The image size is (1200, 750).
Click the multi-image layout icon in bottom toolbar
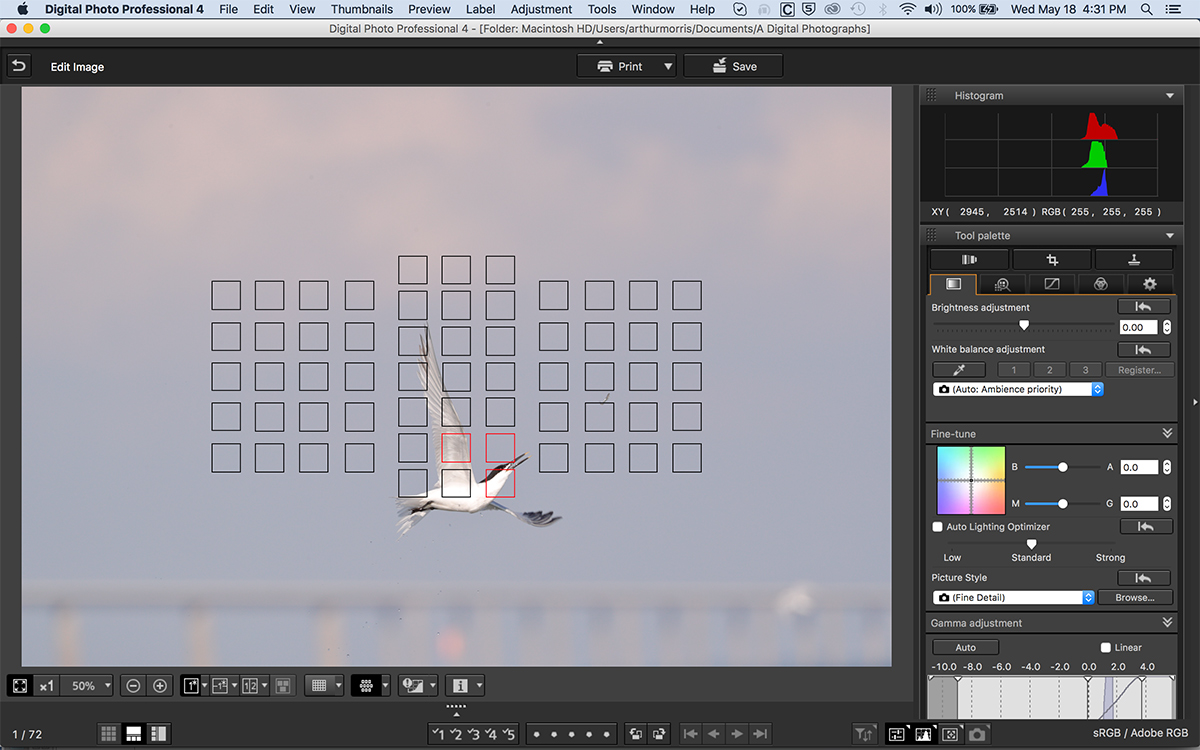coord(283,686)
